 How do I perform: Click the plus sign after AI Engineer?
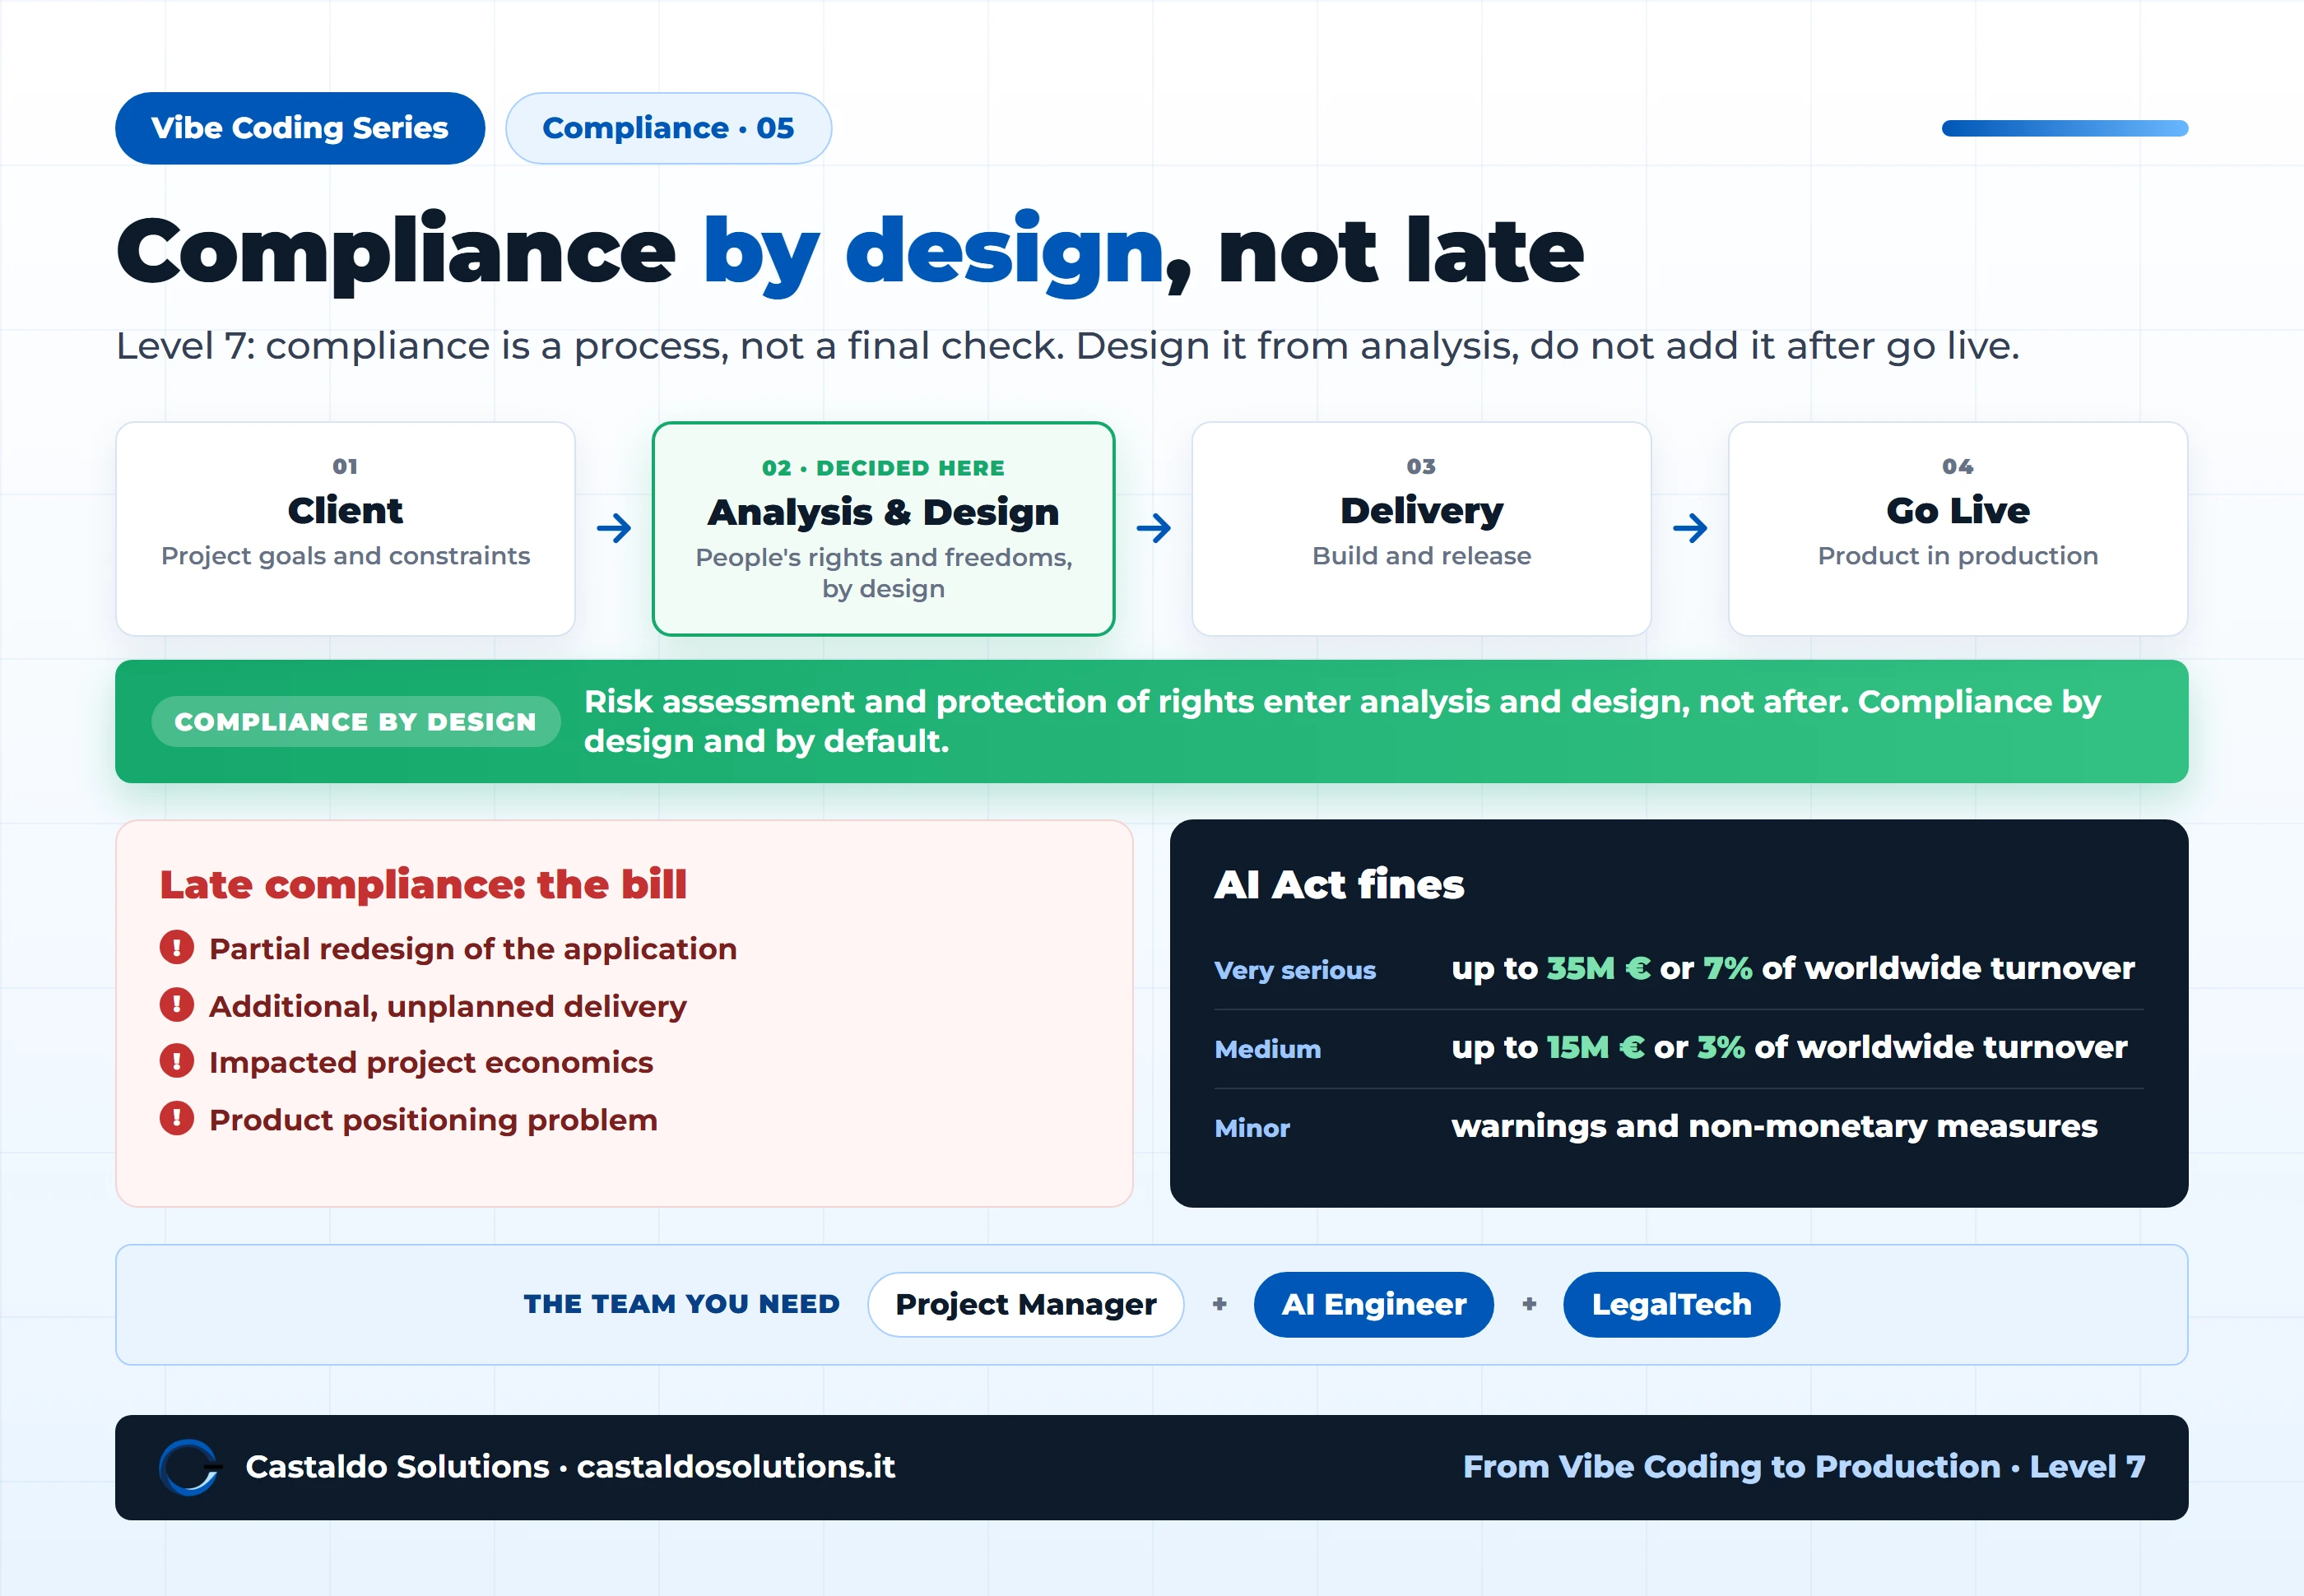pyautogui.click(x=1529, y=1304)
